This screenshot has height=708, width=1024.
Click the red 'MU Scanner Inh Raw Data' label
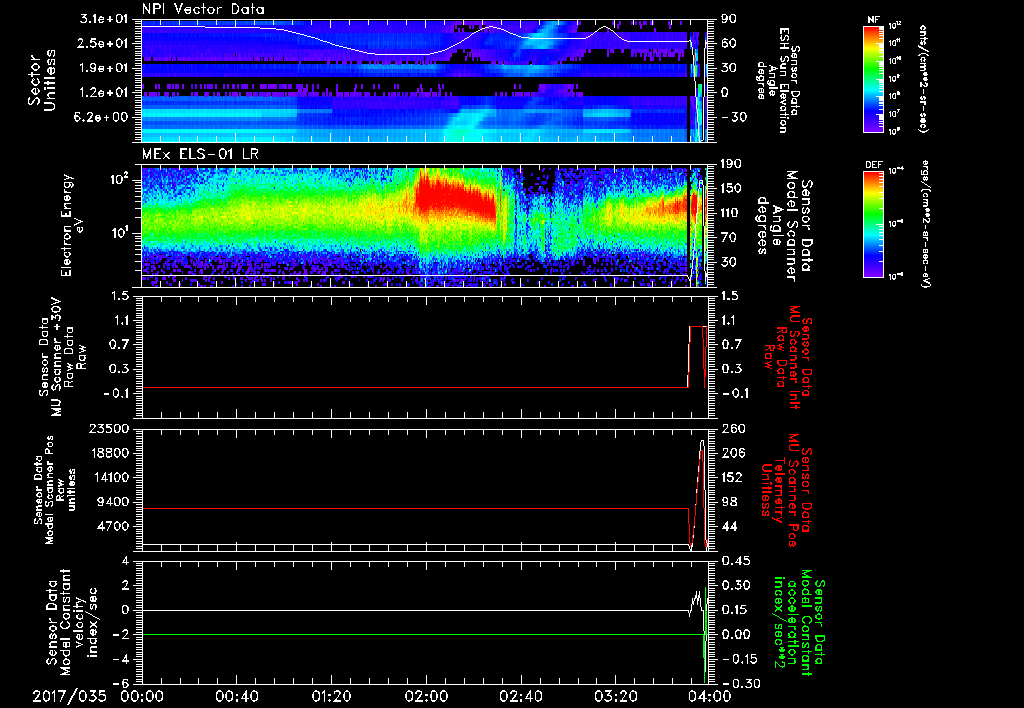787,357
